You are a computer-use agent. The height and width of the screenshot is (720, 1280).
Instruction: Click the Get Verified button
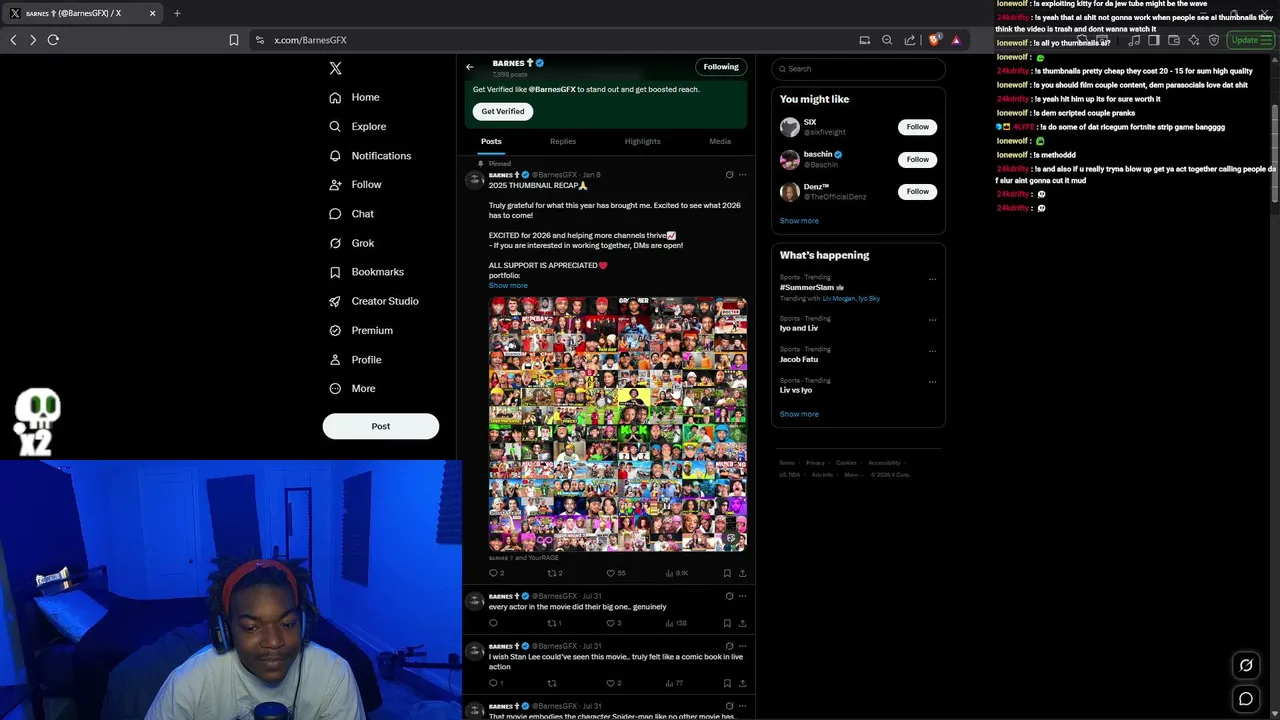tap(503, 111)
